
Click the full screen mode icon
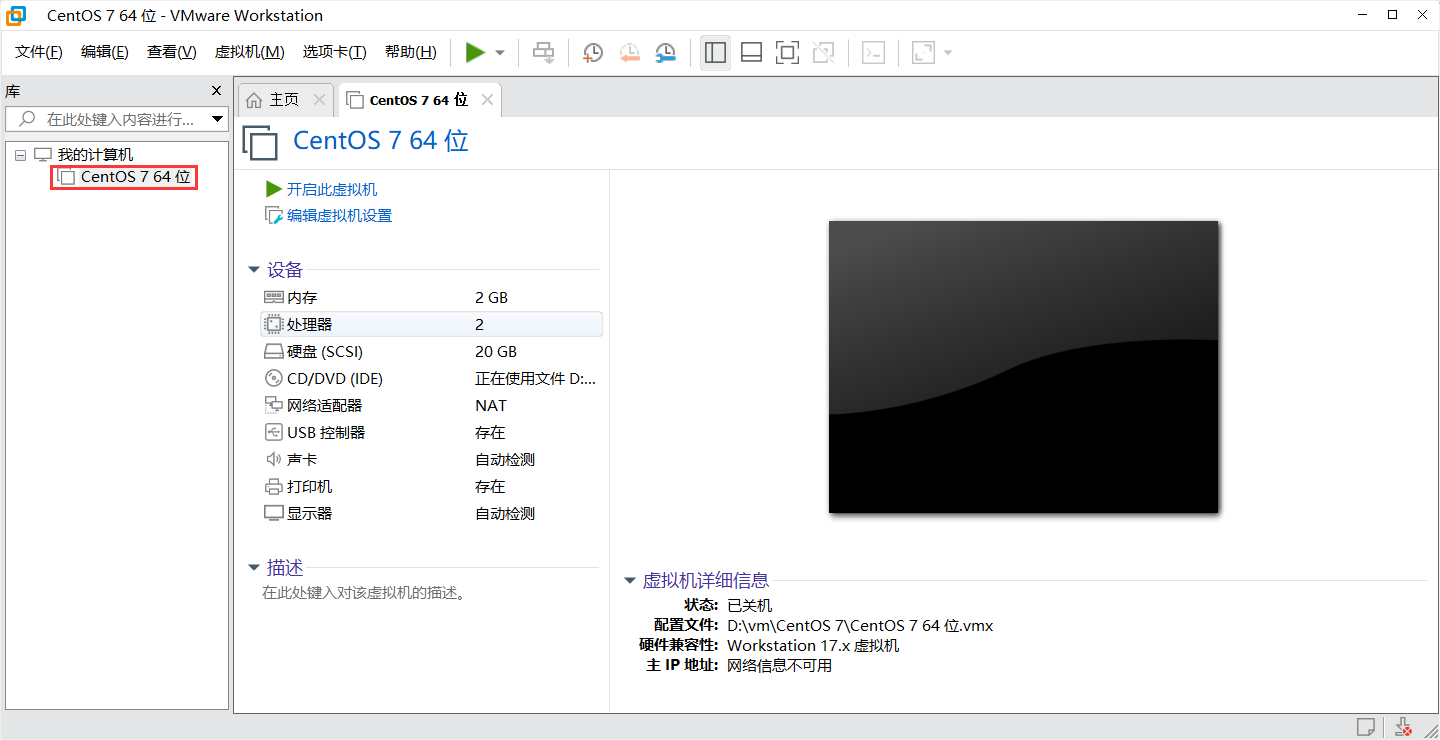(788, 52)
